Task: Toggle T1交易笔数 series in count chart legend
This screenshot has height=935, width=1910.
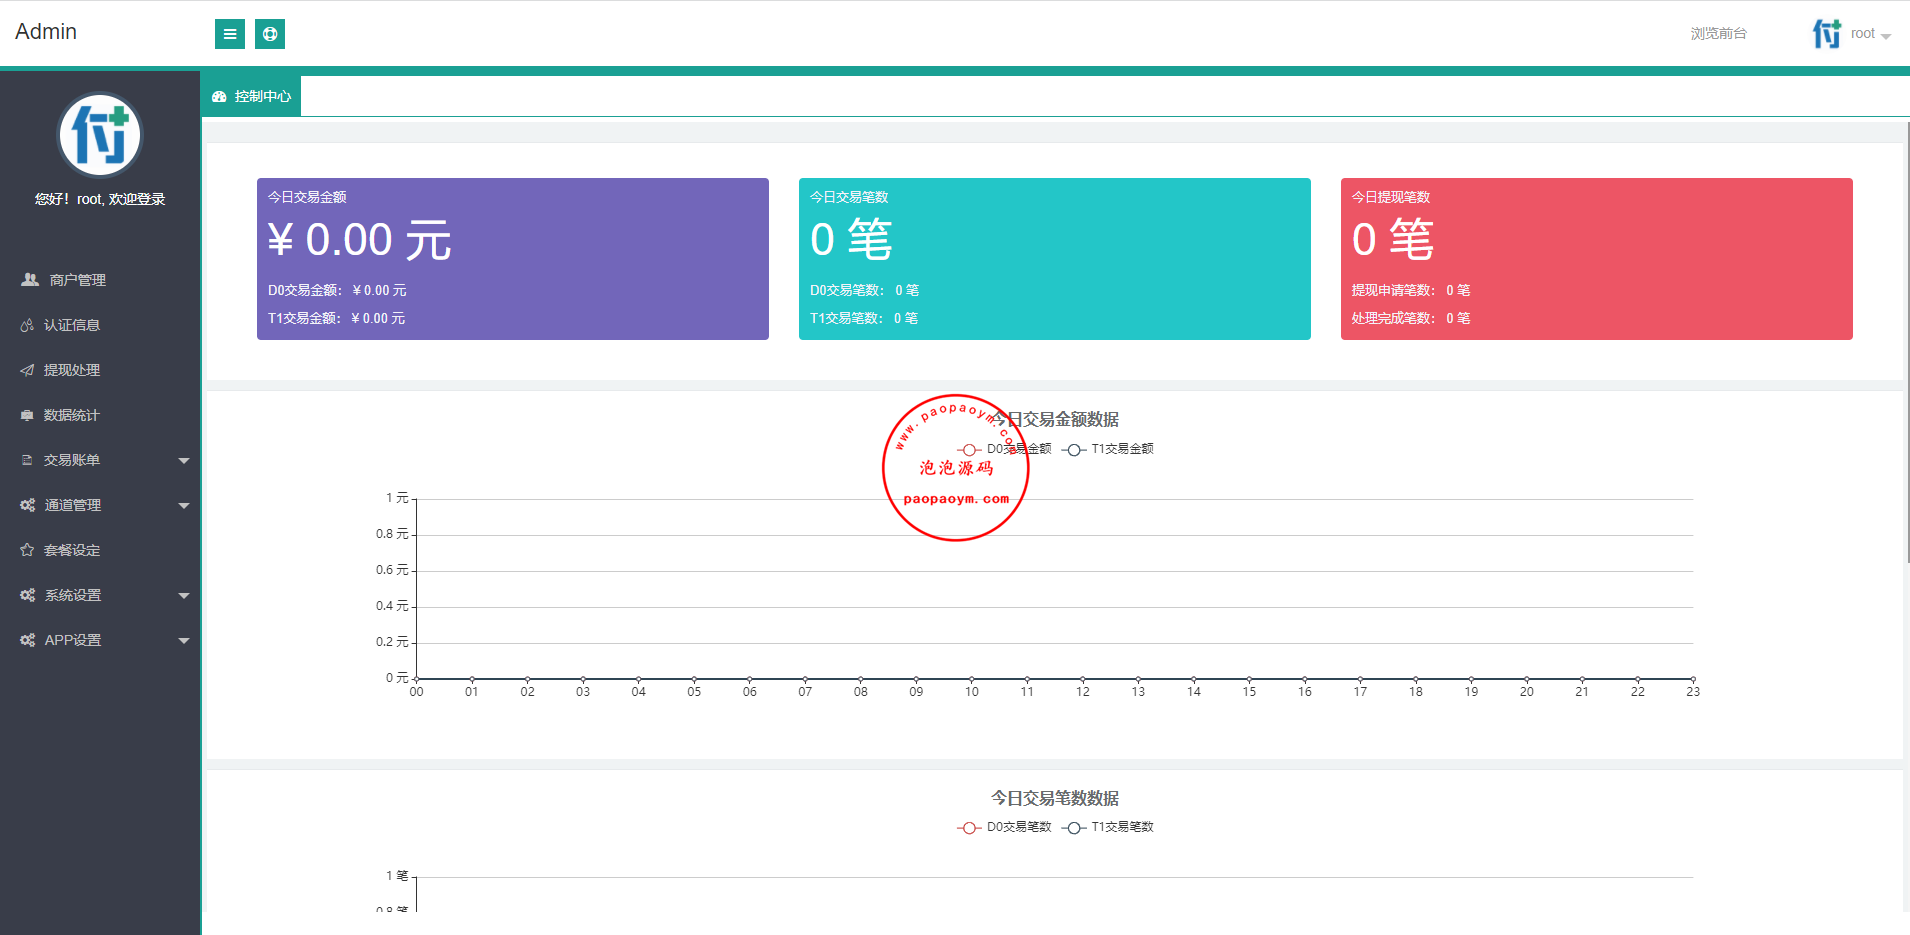Action: click(1108, 827)
